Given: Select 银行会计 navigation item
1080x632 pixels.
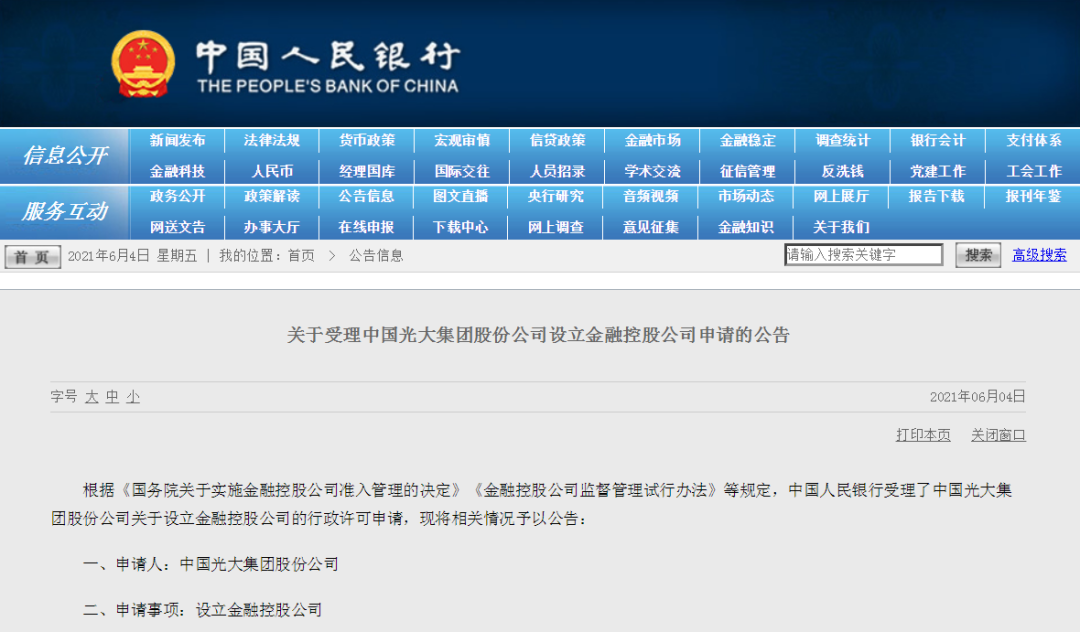Looking at the screenshot, I should [x=937, y=140].
